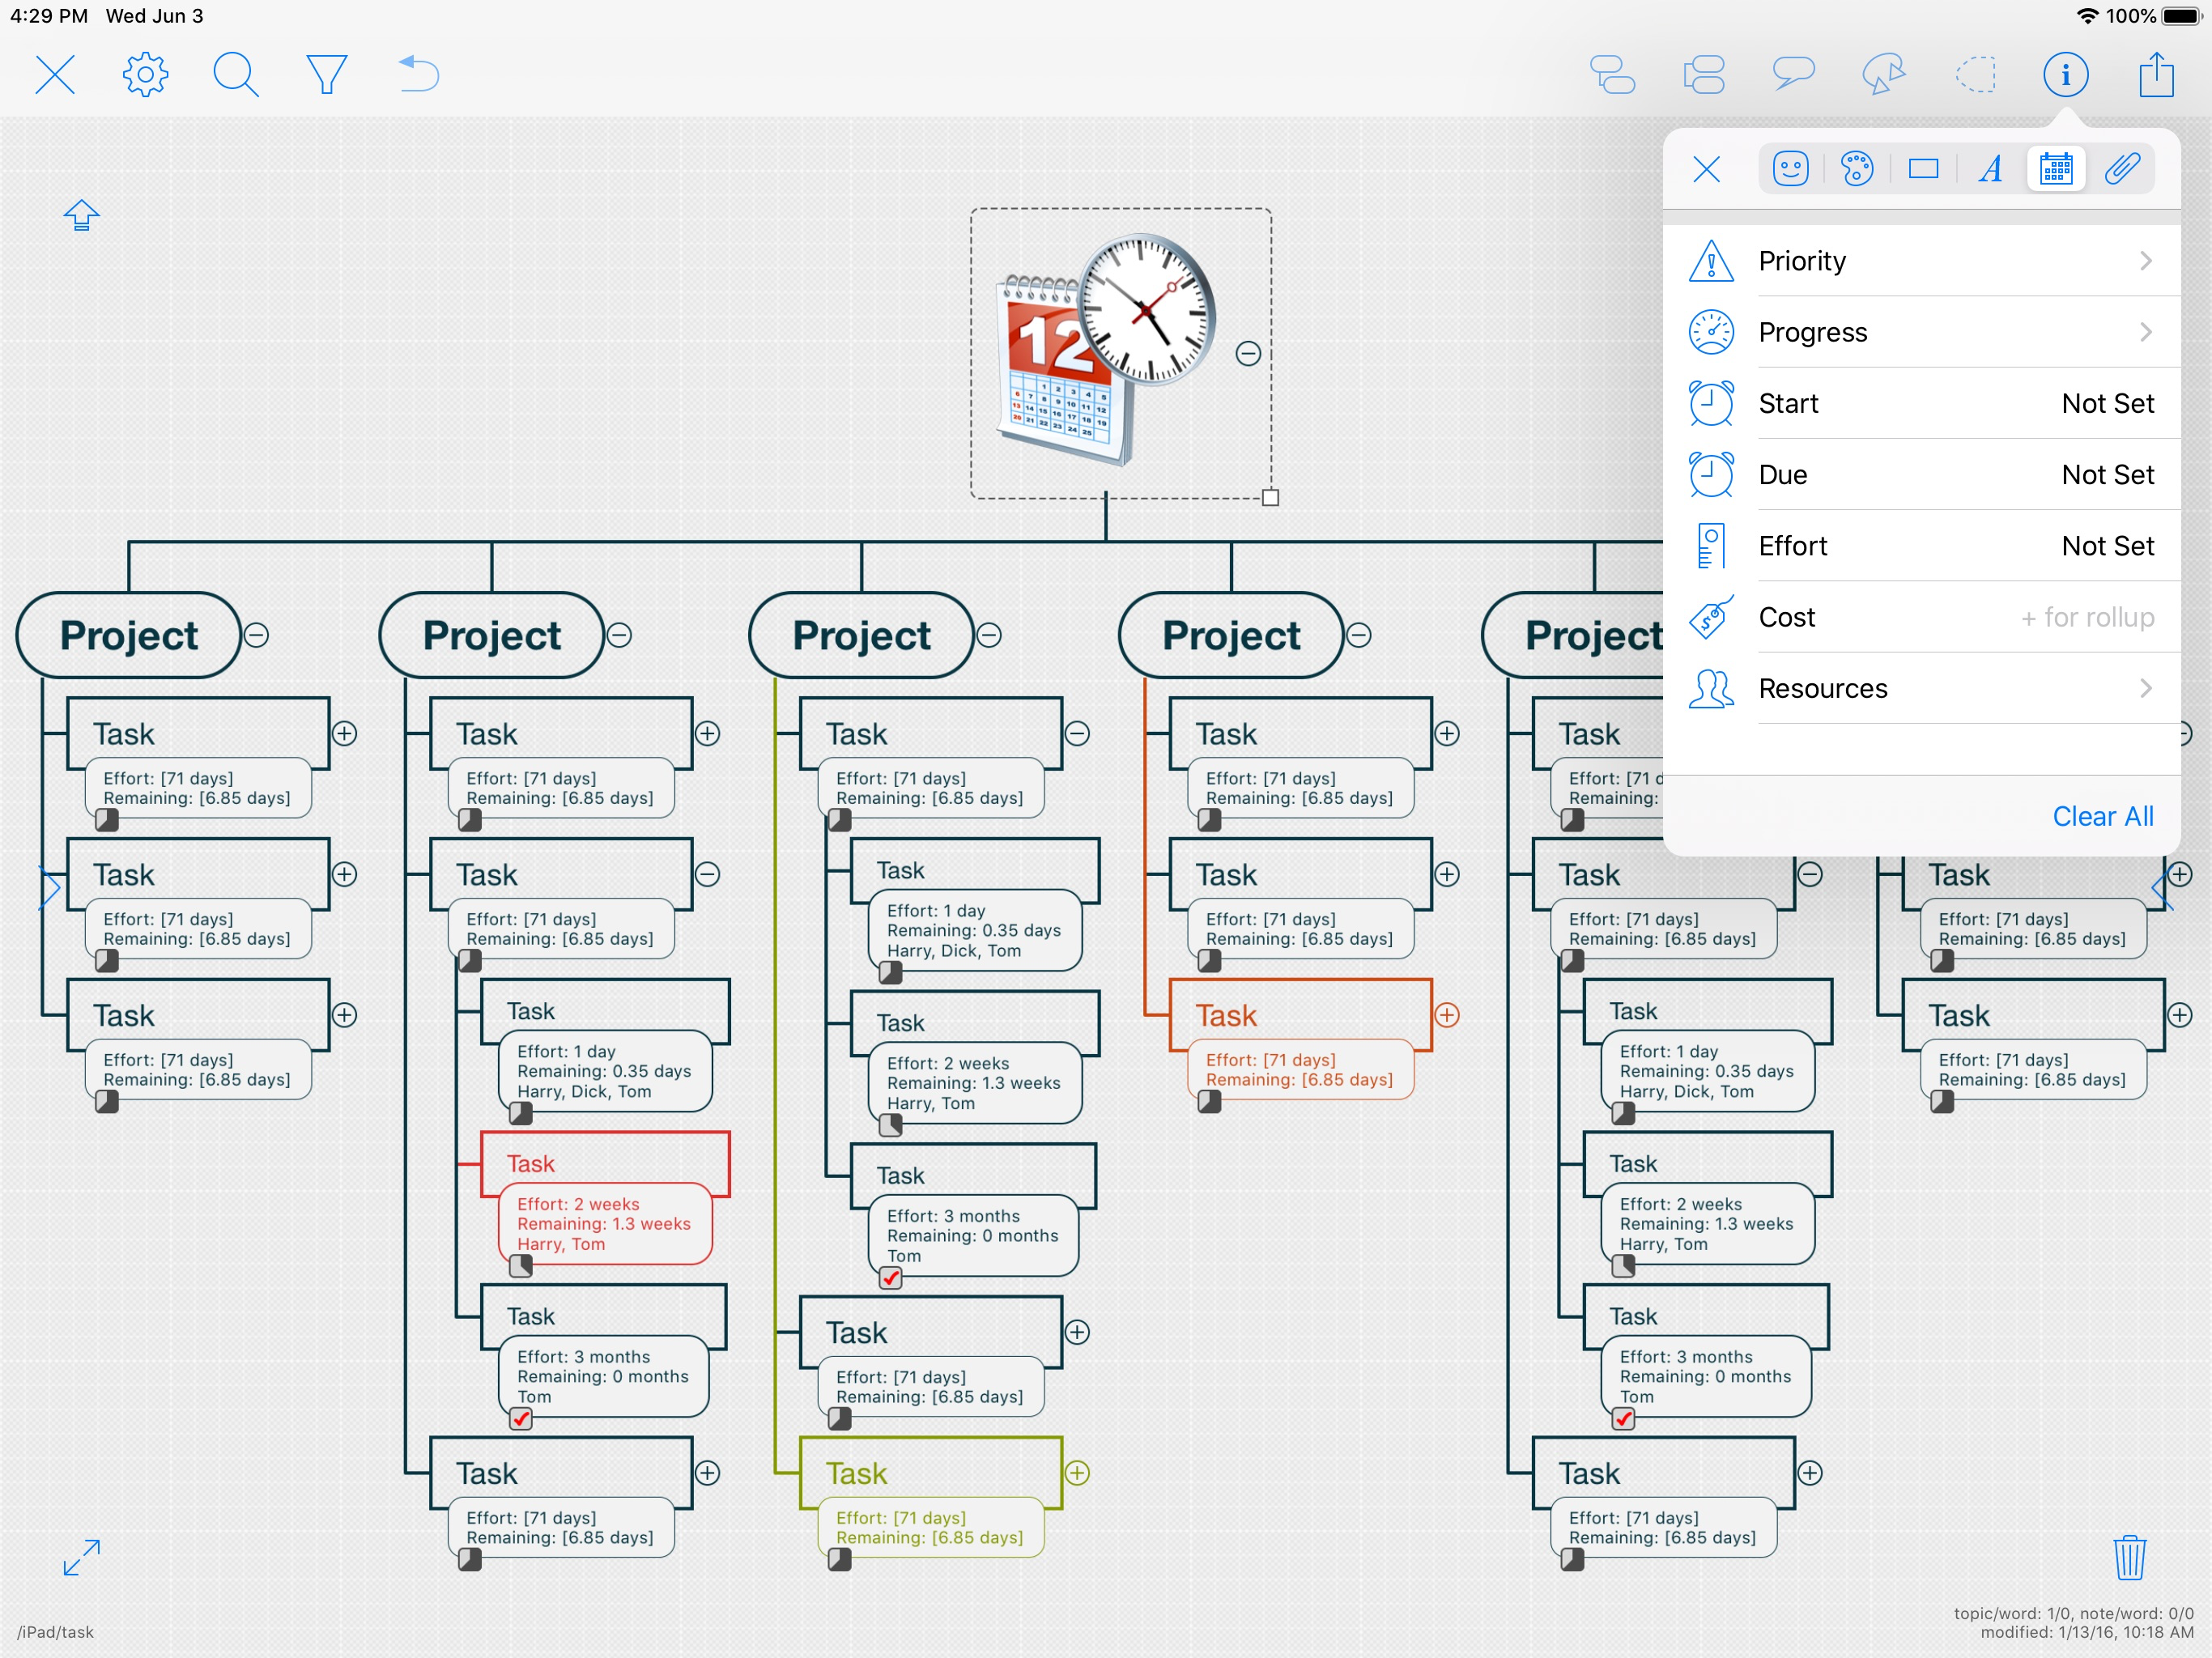Toggle progress box under olive Task
The image size is (2212, 1658).
pyautogui.click(x=840, y=1559)
